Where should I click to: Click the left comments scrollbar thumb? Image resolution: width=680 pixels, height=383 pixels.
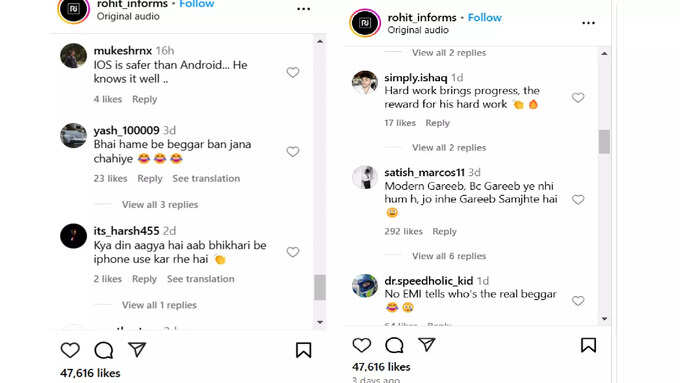(320, 287)
